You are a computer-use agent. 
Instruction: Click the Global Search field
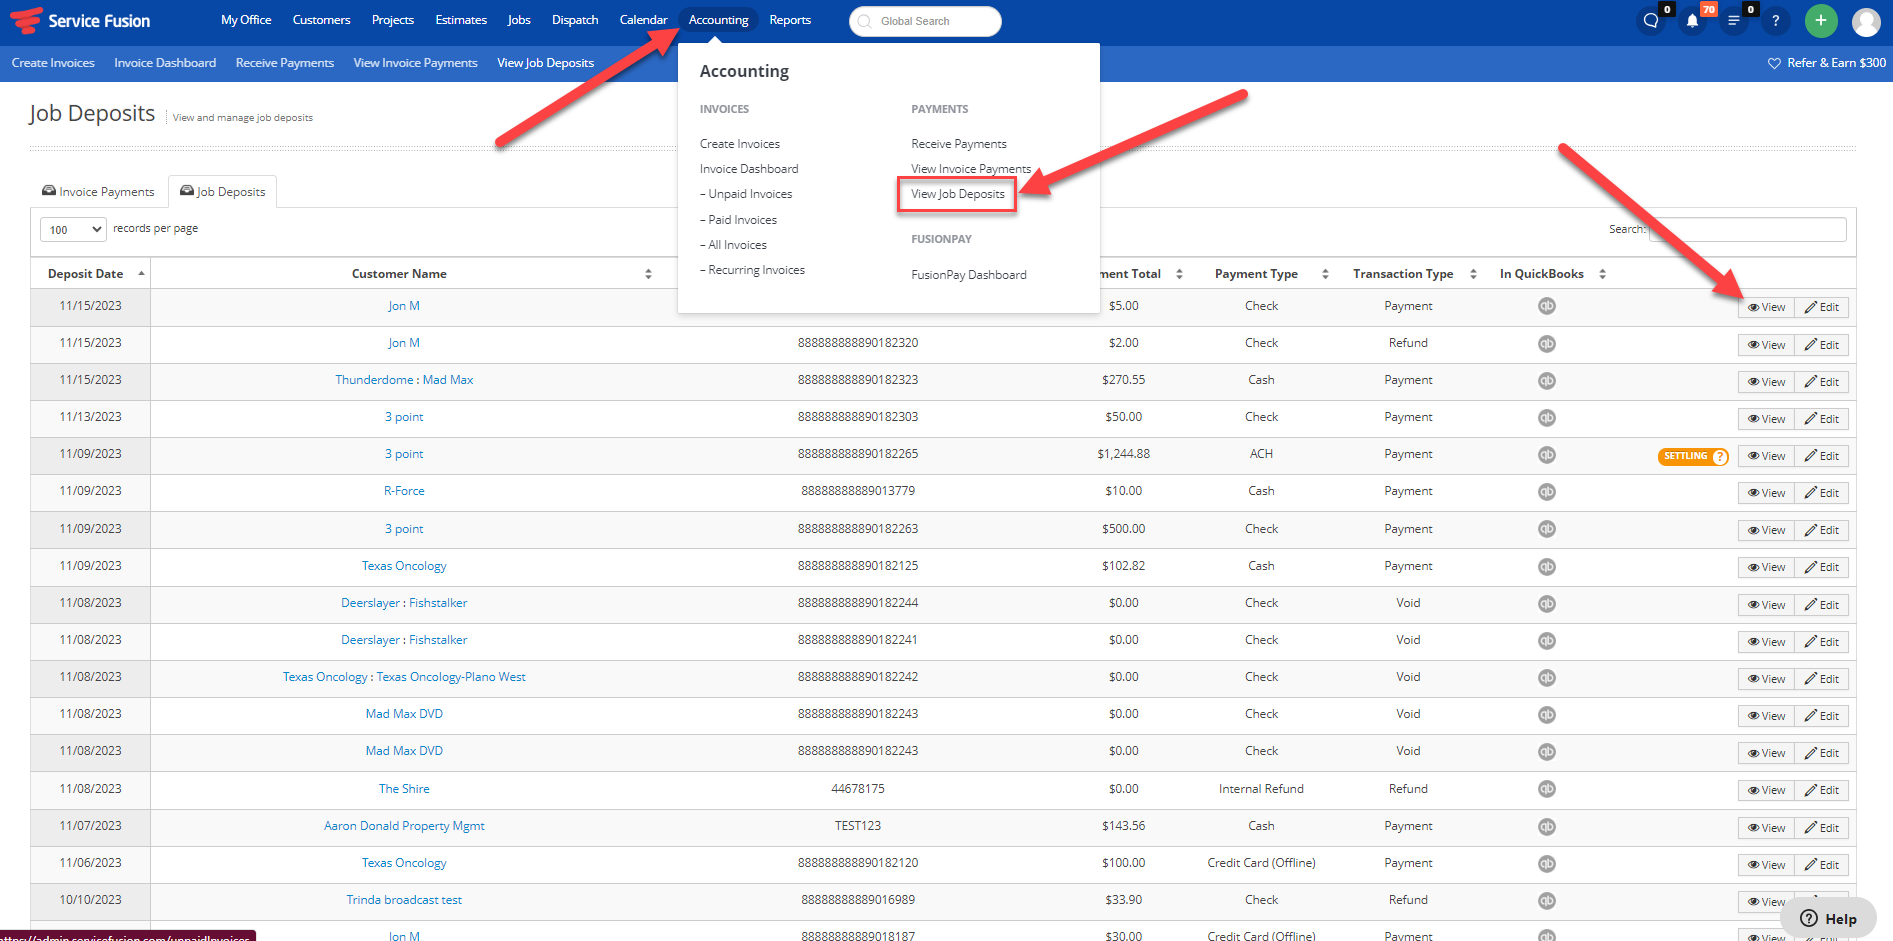click(x=925, y=21)
